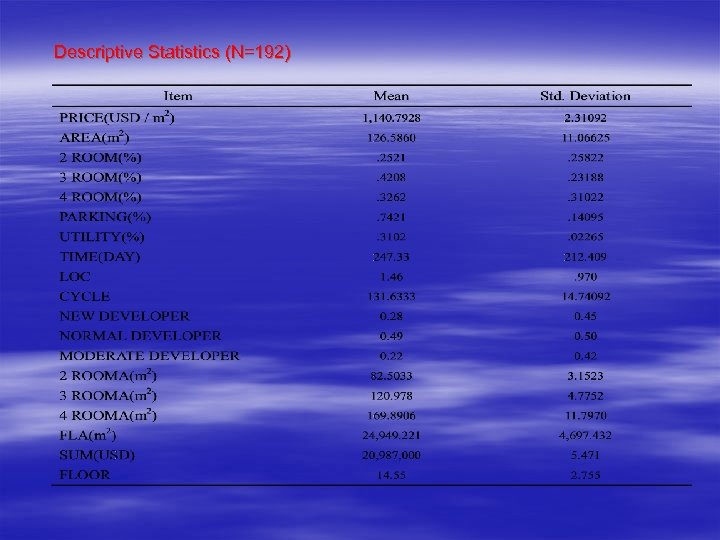
Task: Select the 'LOC' row label
Action: [75, 276]
